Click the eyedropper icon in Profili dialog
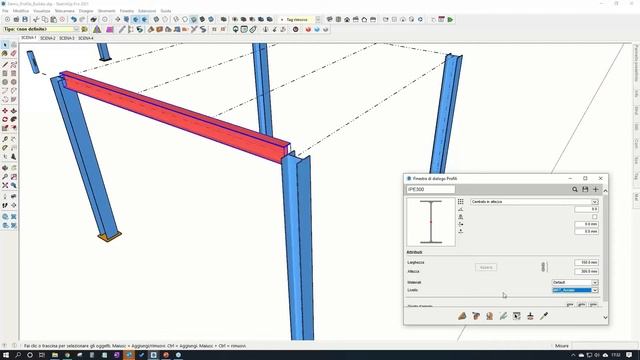640x360 pixels. 544,316
